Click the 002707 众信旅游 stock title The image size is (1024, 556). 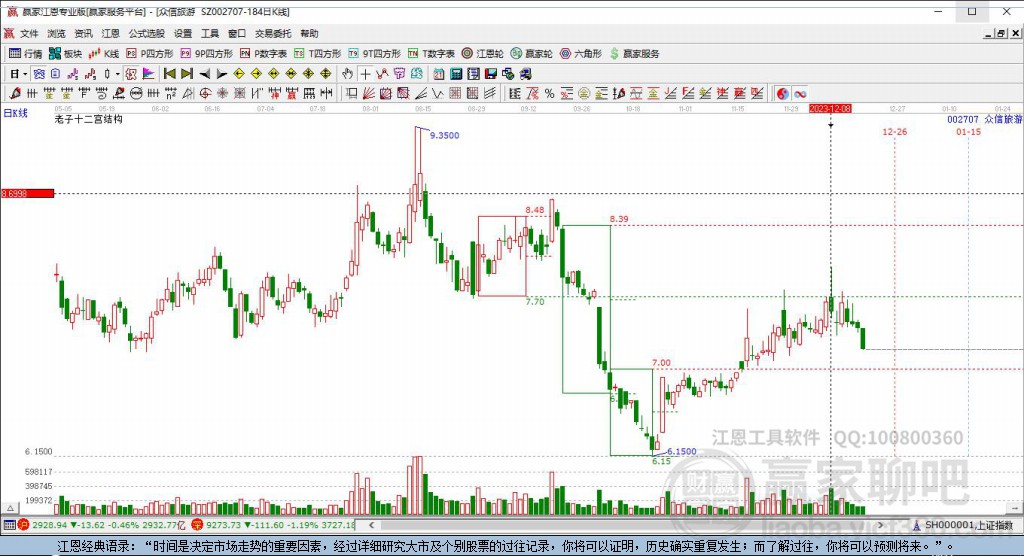pos(984,120)
